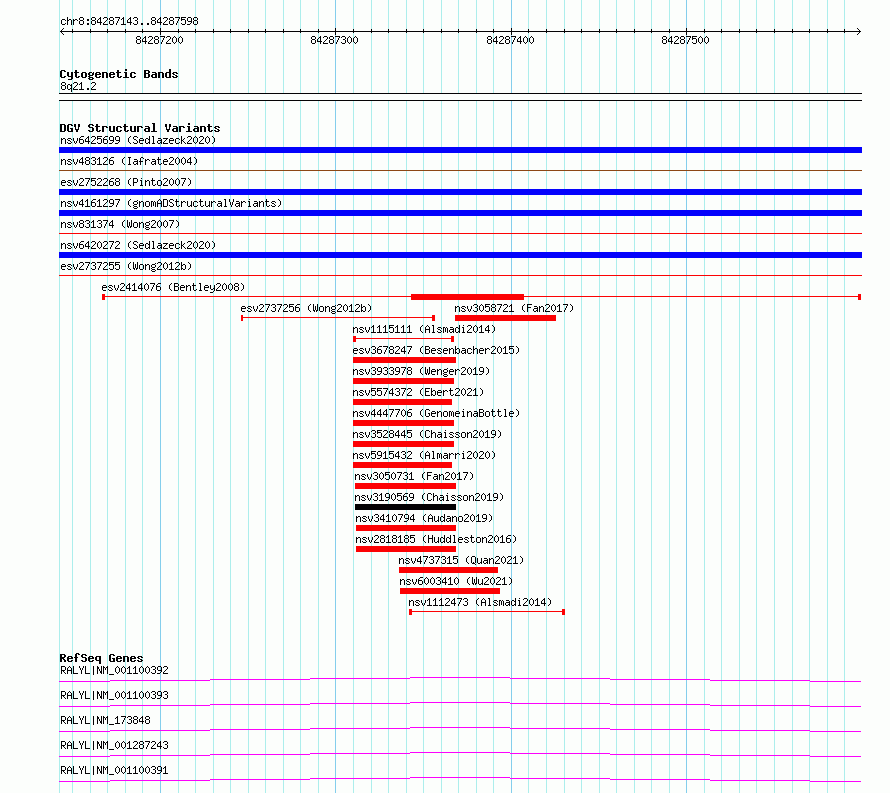
Task: Open variant nsv5574372 (Ebert2021)
Action: coord(418,392)
